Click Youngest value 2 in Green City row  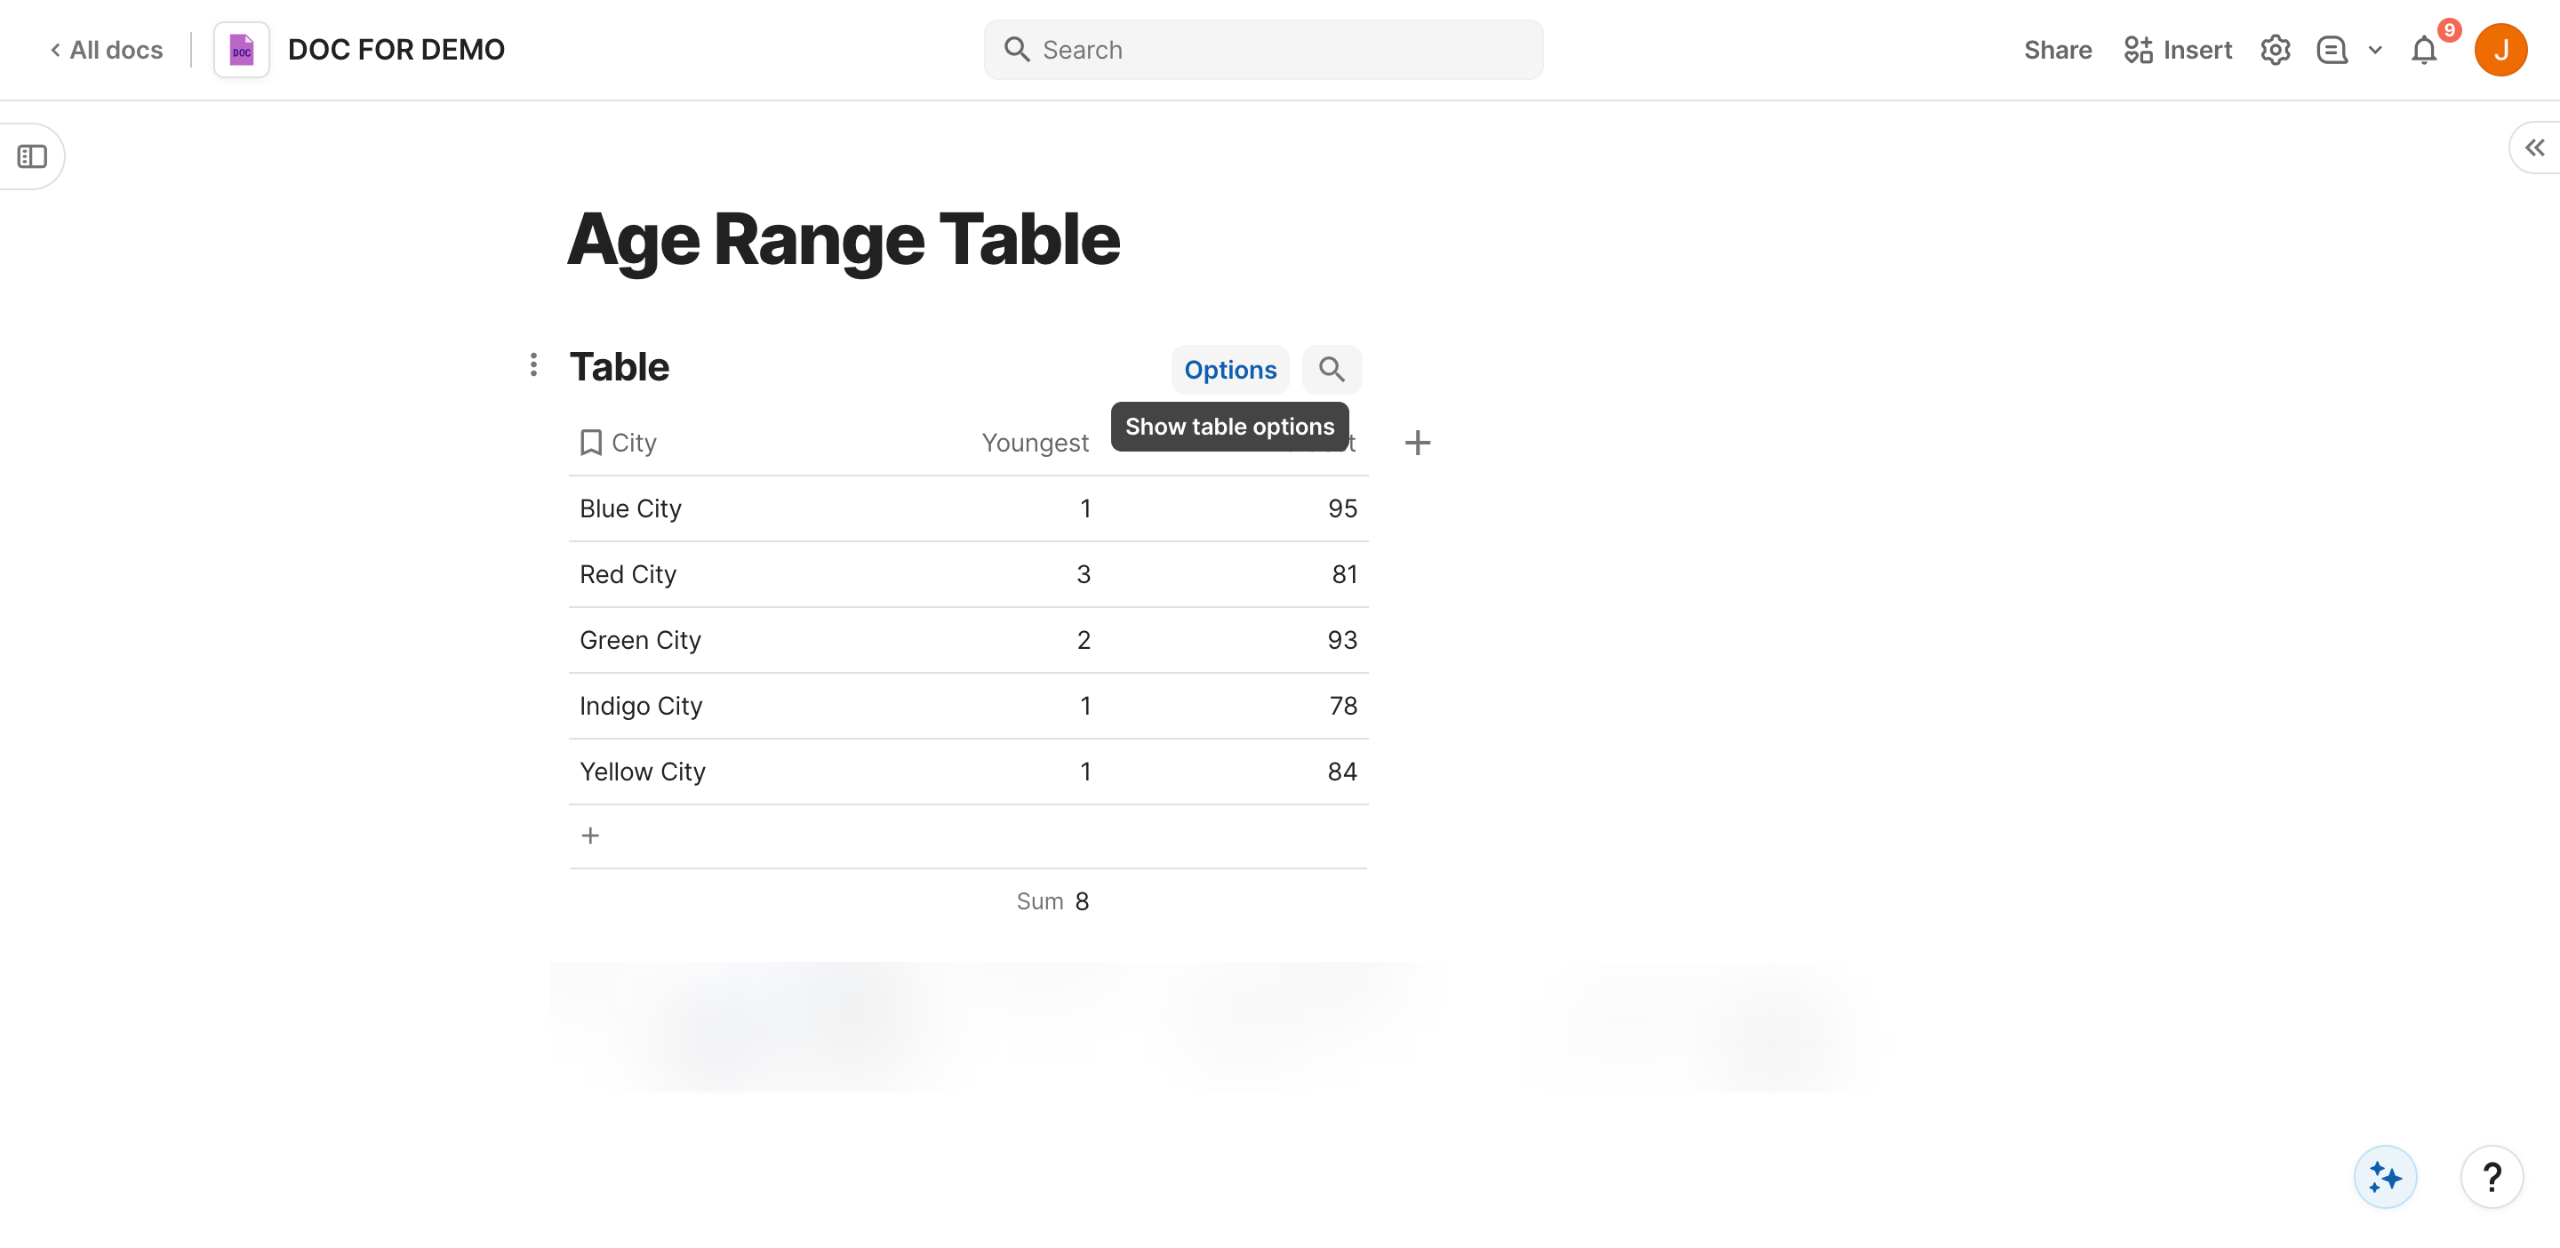click(1084, 641)
